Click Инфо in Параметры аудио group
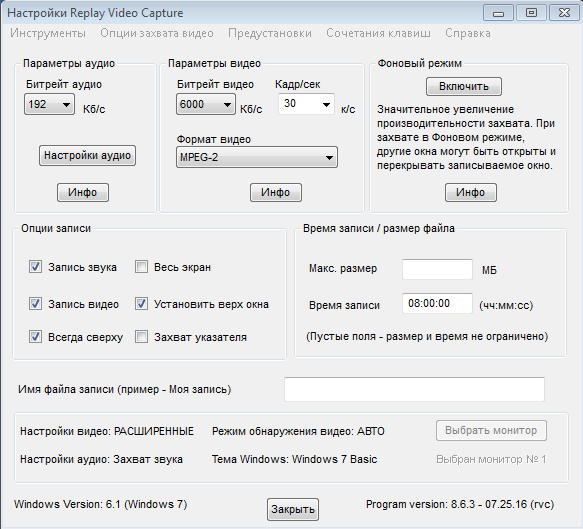The height and width of the screenshot is (529, 583). pos(83,192)
